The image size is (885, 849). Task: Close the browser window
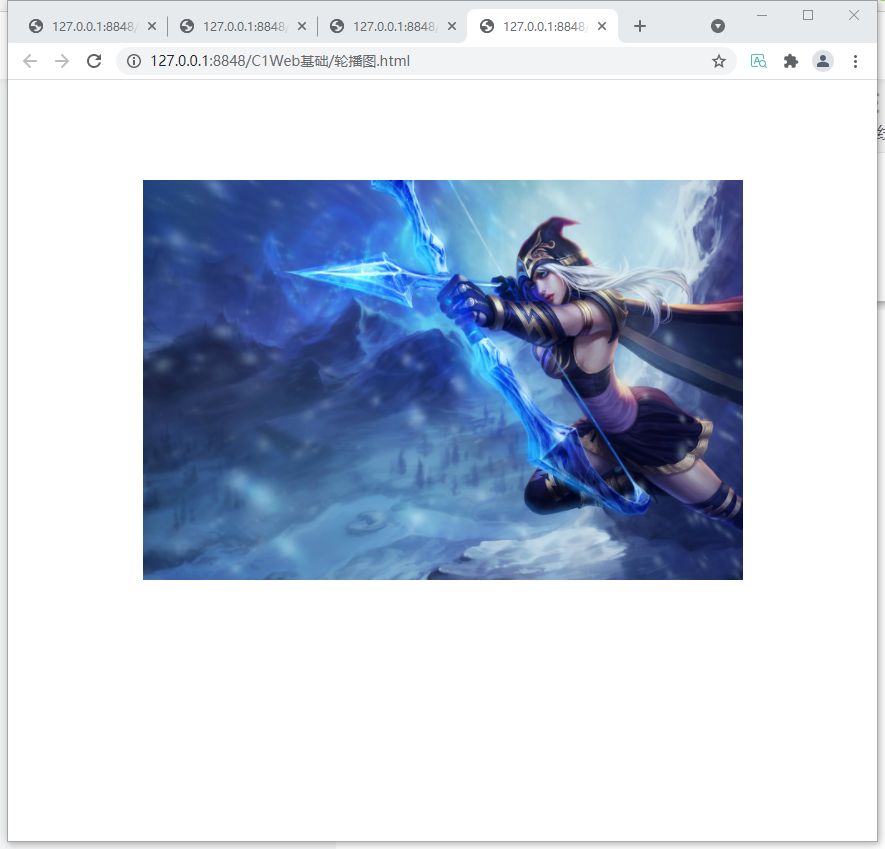(854, 15)
